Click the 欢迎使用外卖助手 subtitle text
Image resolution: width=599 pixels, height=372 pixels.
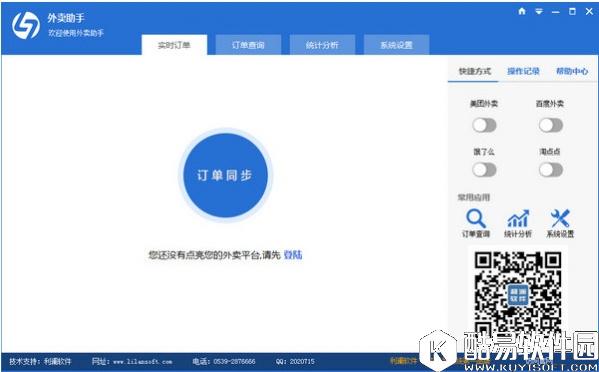point(76,33)
